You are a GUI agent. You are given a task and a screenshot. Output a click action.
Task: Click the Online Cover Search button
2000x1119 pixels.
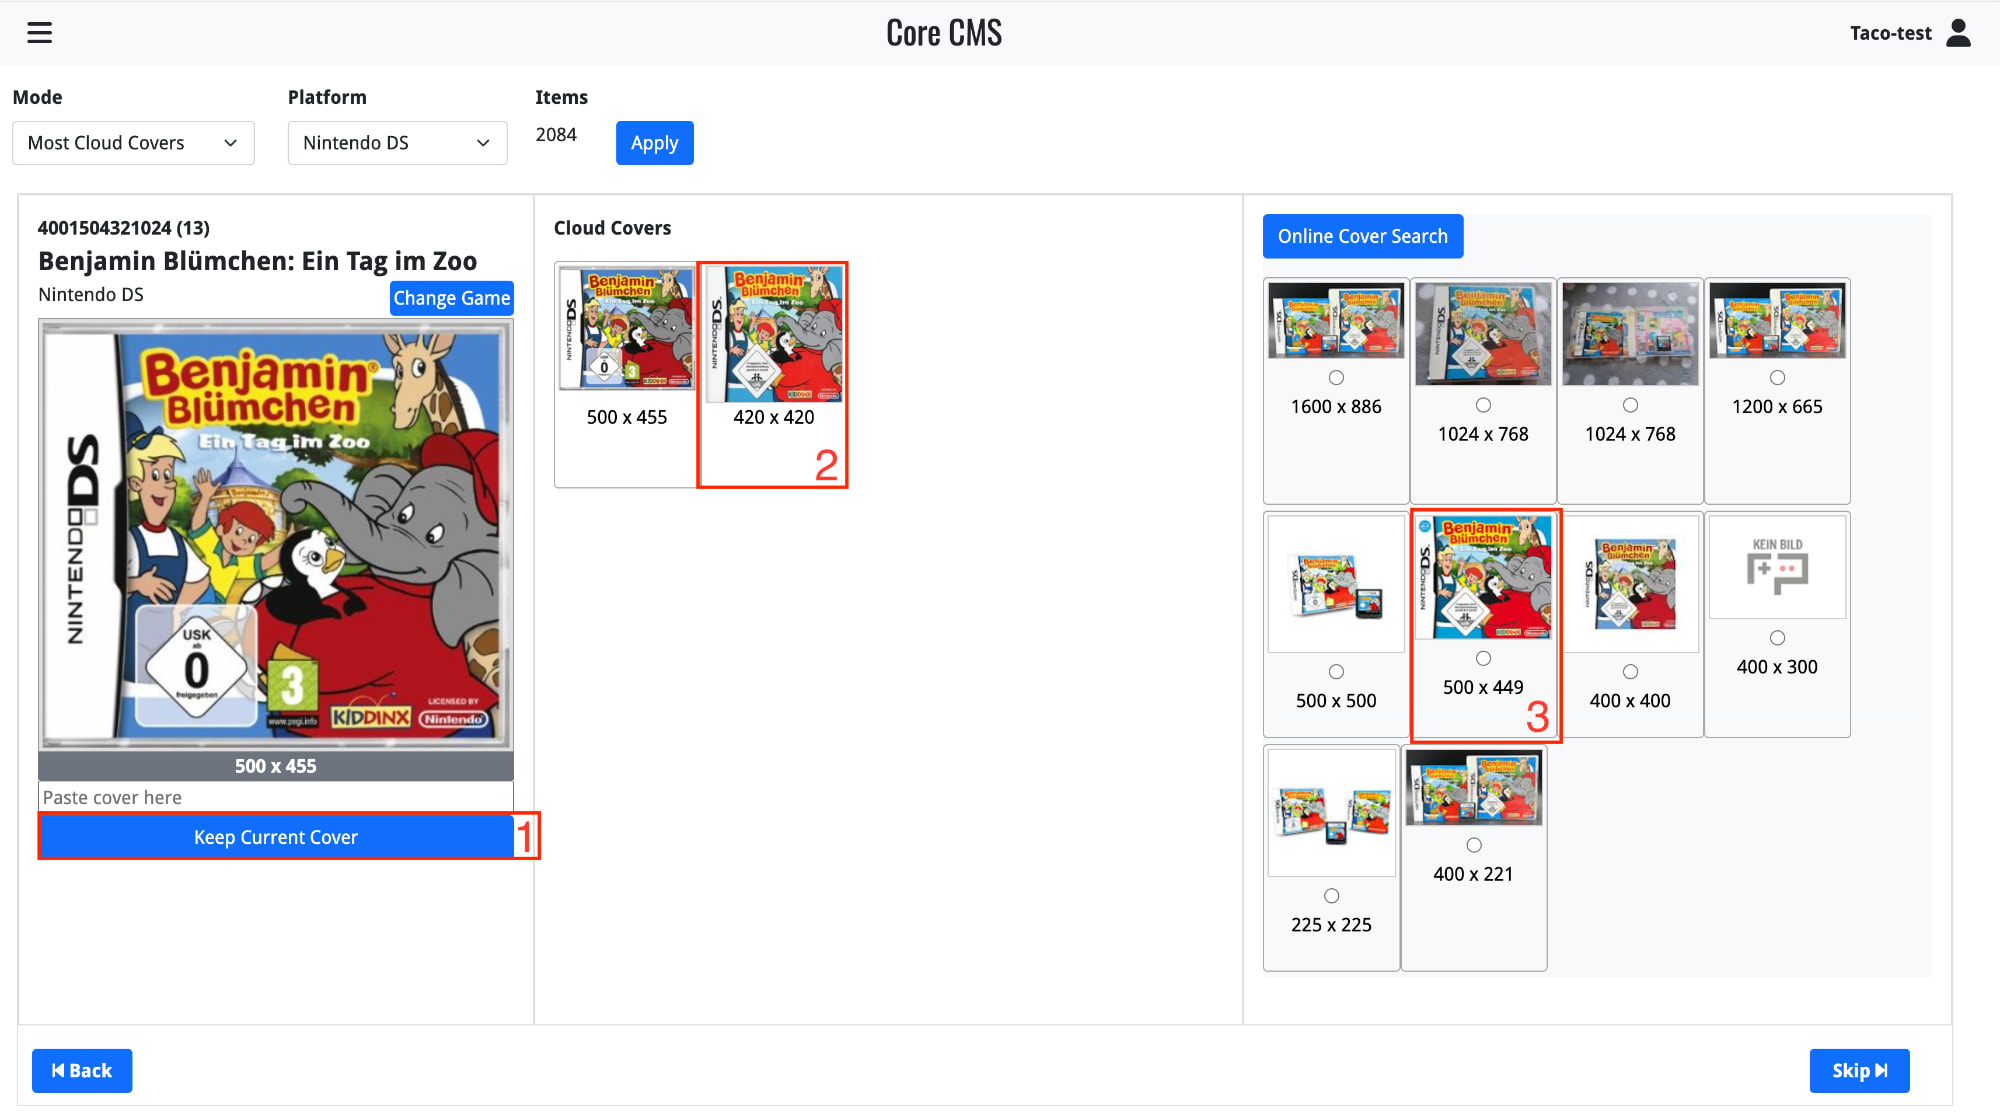1362,236
